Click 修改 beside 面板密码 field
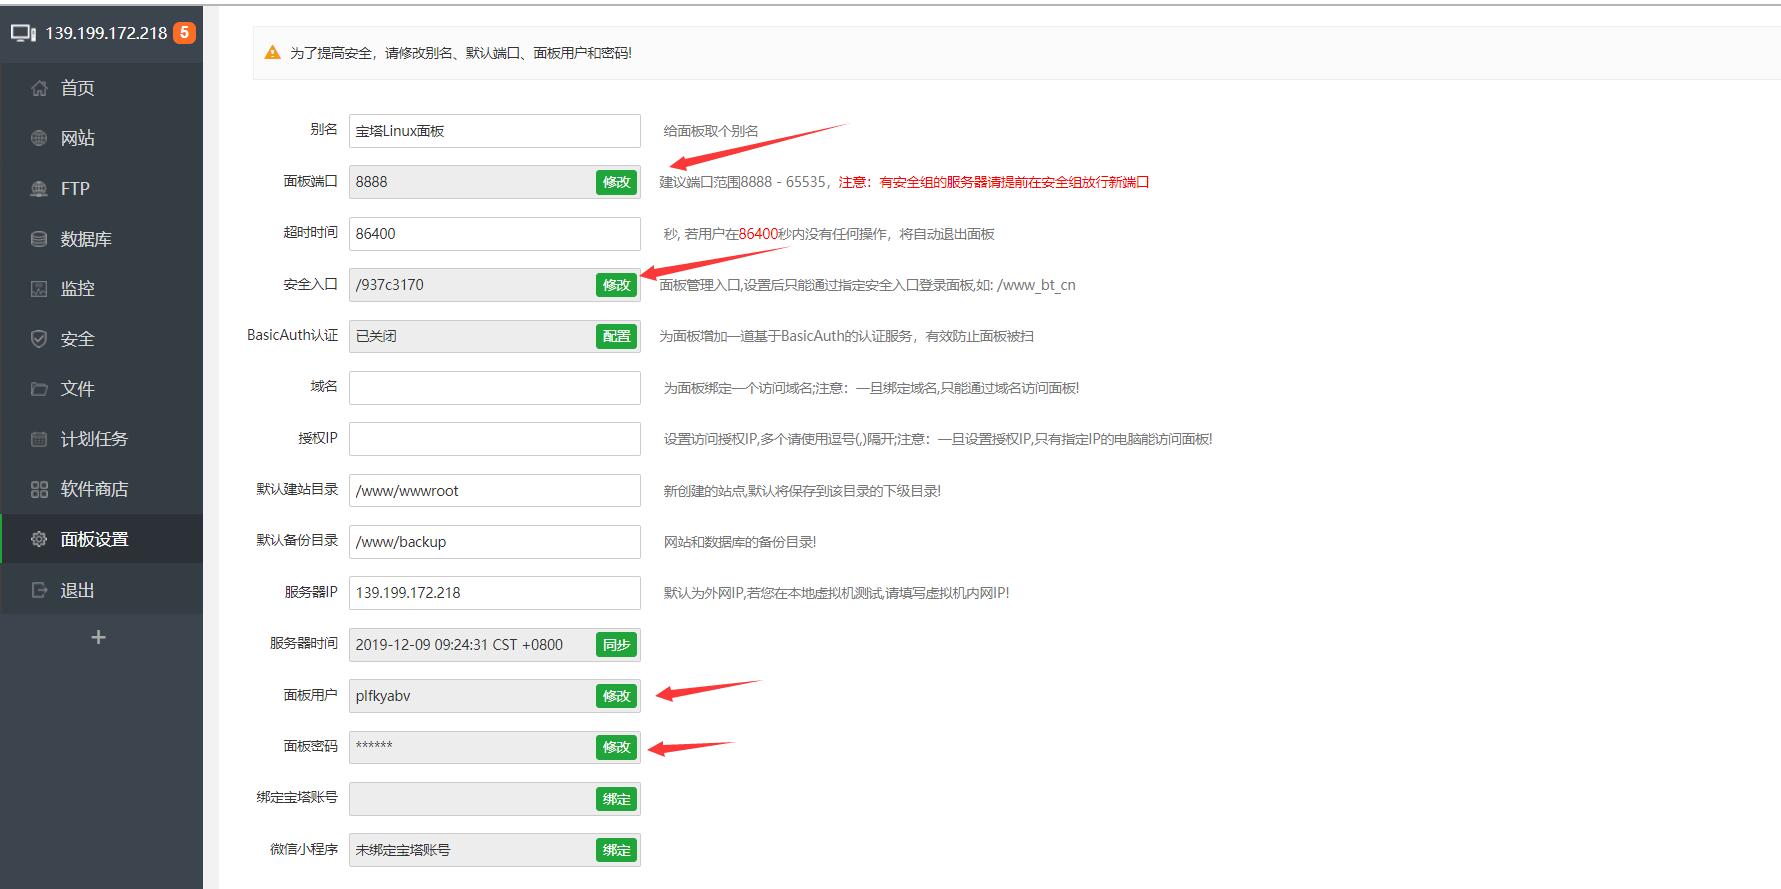The image size is (1781, 889). (616, 747)
